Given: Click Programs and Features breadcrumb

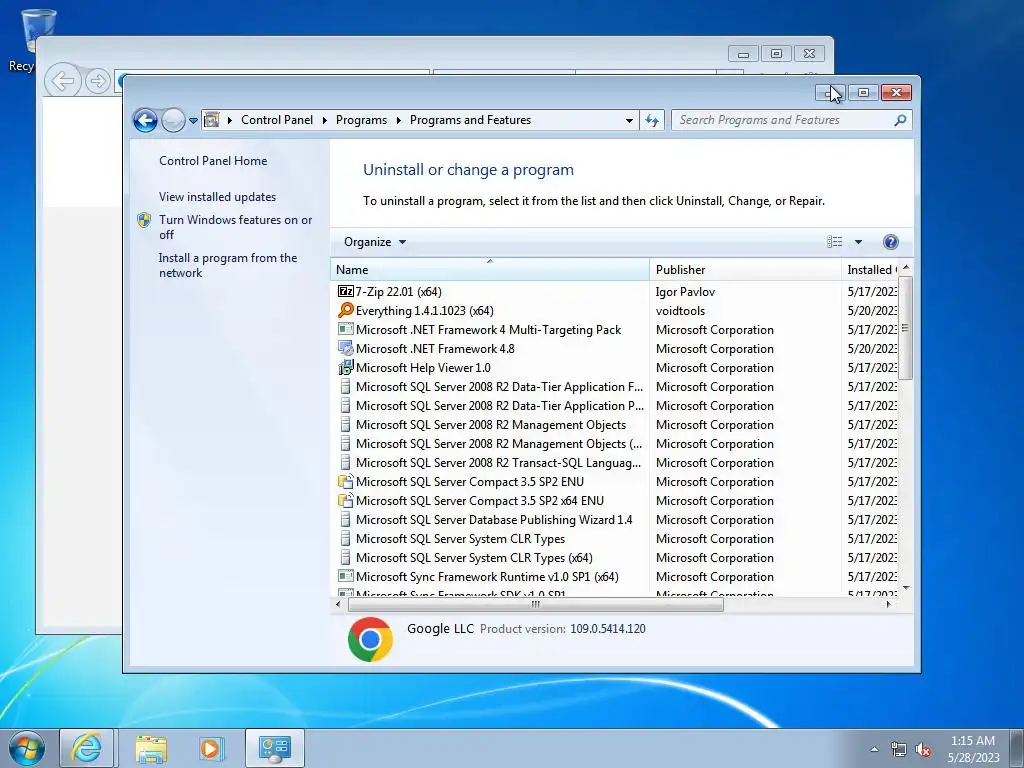Looking at the screenshot, I should 470,120.
